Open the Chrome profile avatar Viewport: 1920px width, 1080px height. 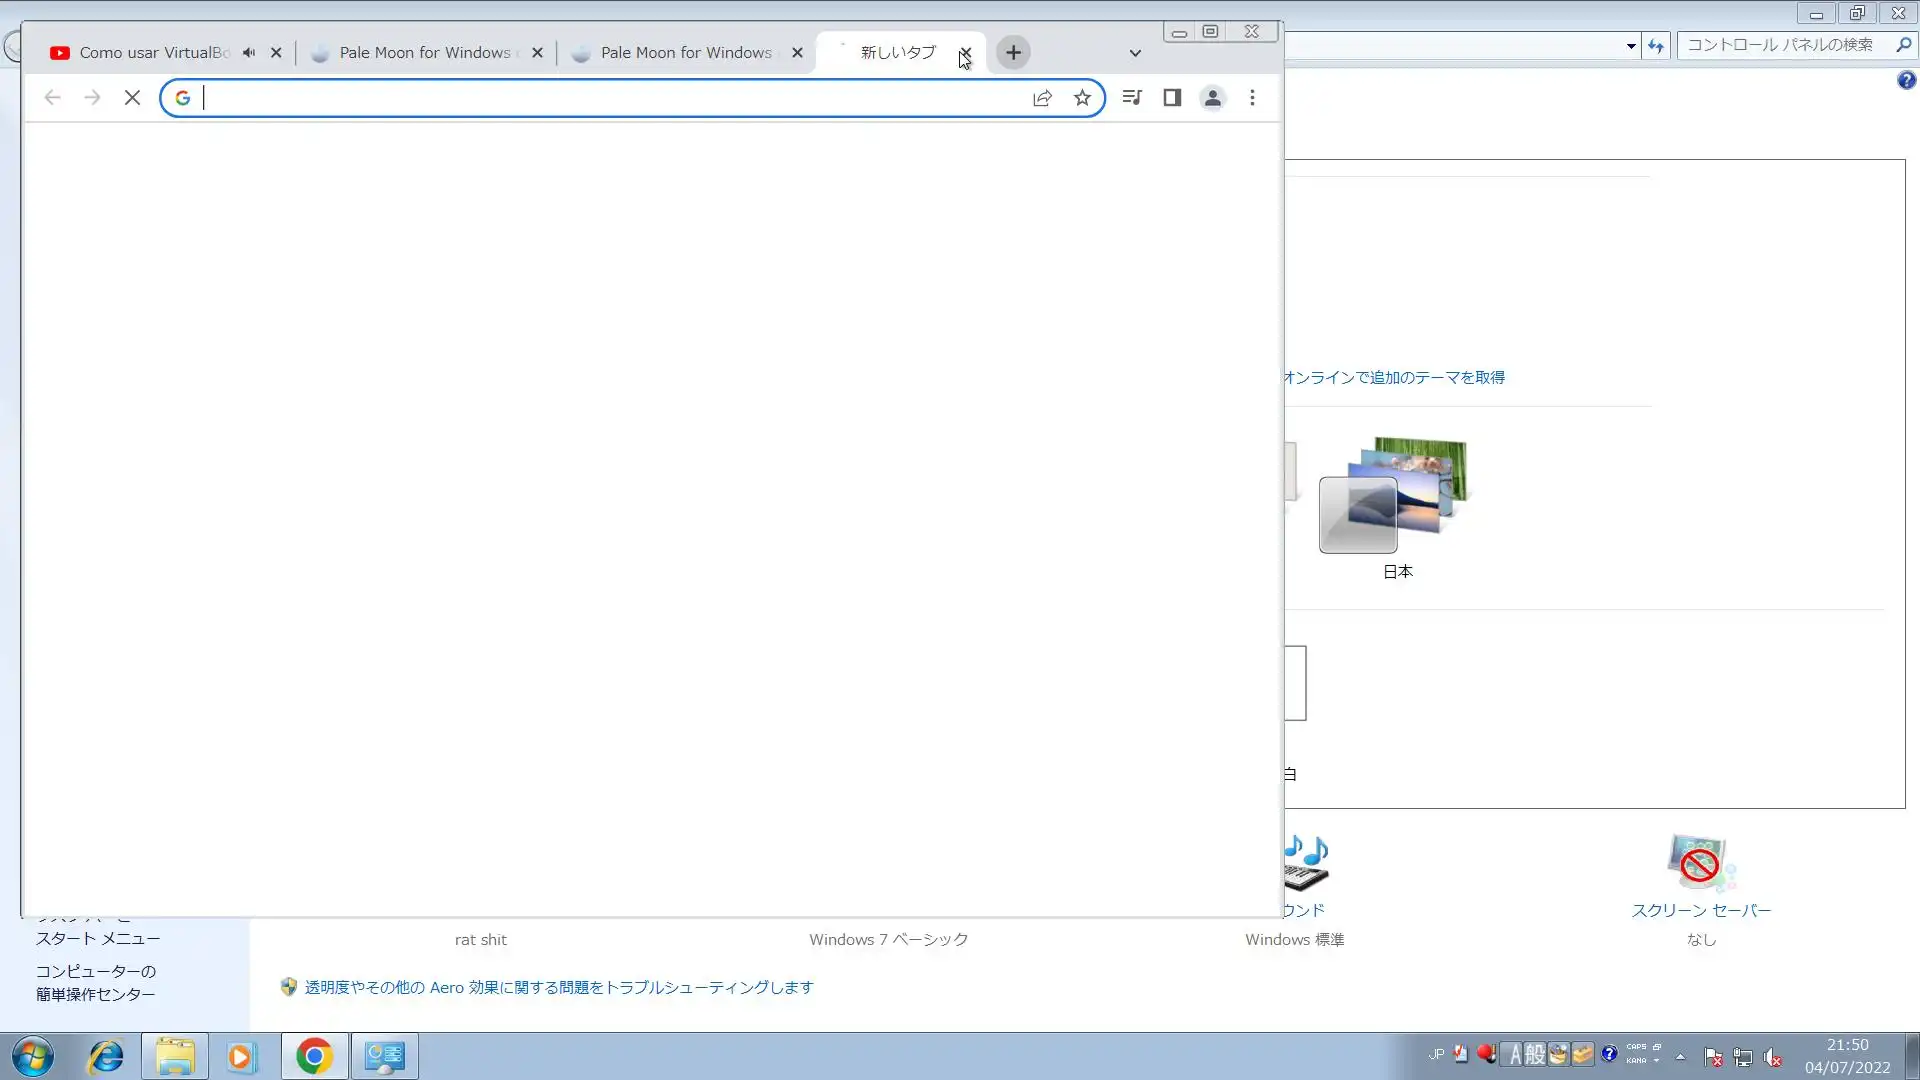click(1212, 98)
